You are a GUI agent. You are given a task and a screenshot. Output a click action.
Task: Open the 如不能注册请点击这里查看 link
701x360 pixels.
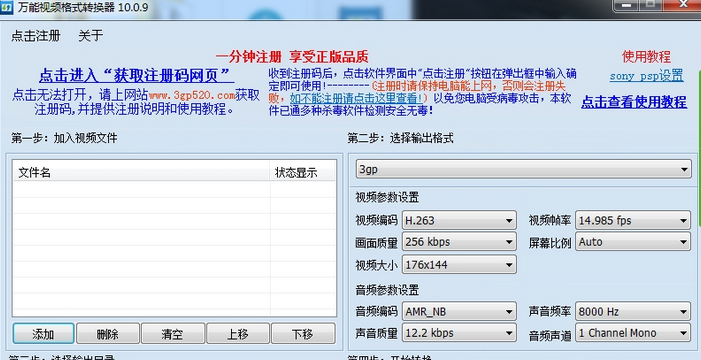[356, 97]
